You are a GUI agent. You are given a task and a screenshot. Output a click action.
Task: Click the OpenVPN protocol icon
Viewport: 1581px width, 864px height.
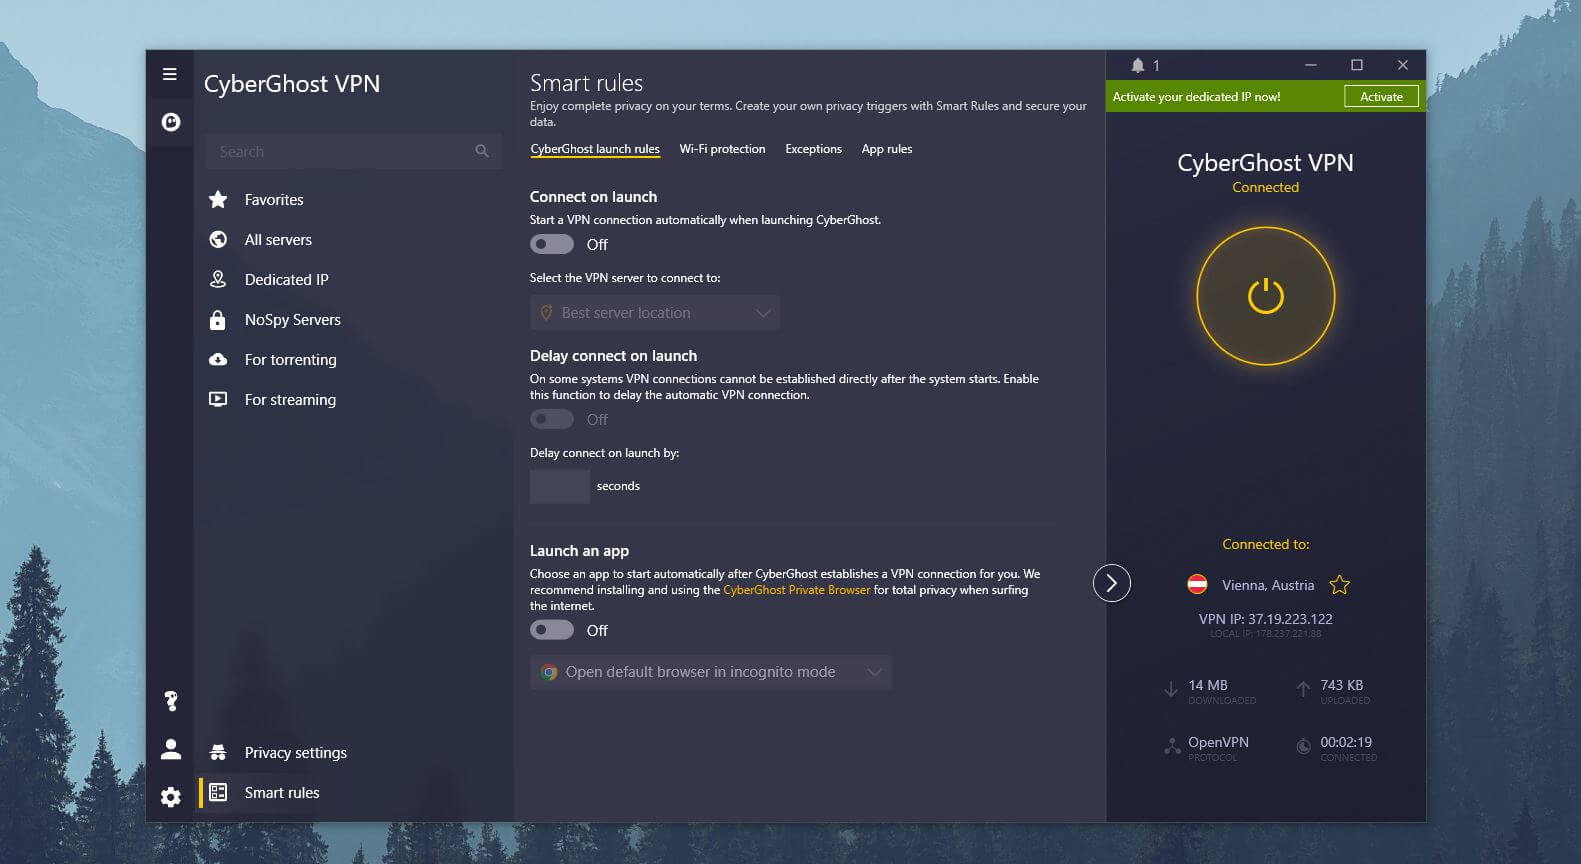[1173, 746]
